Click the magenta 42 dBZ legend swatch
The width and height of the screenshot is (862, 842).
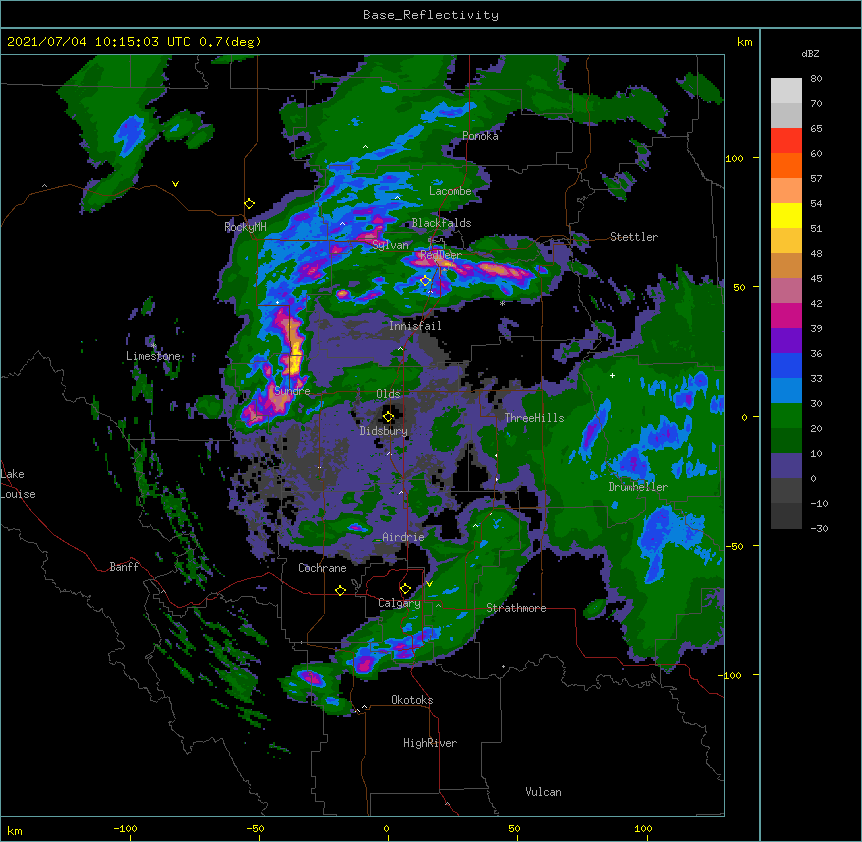786,315
